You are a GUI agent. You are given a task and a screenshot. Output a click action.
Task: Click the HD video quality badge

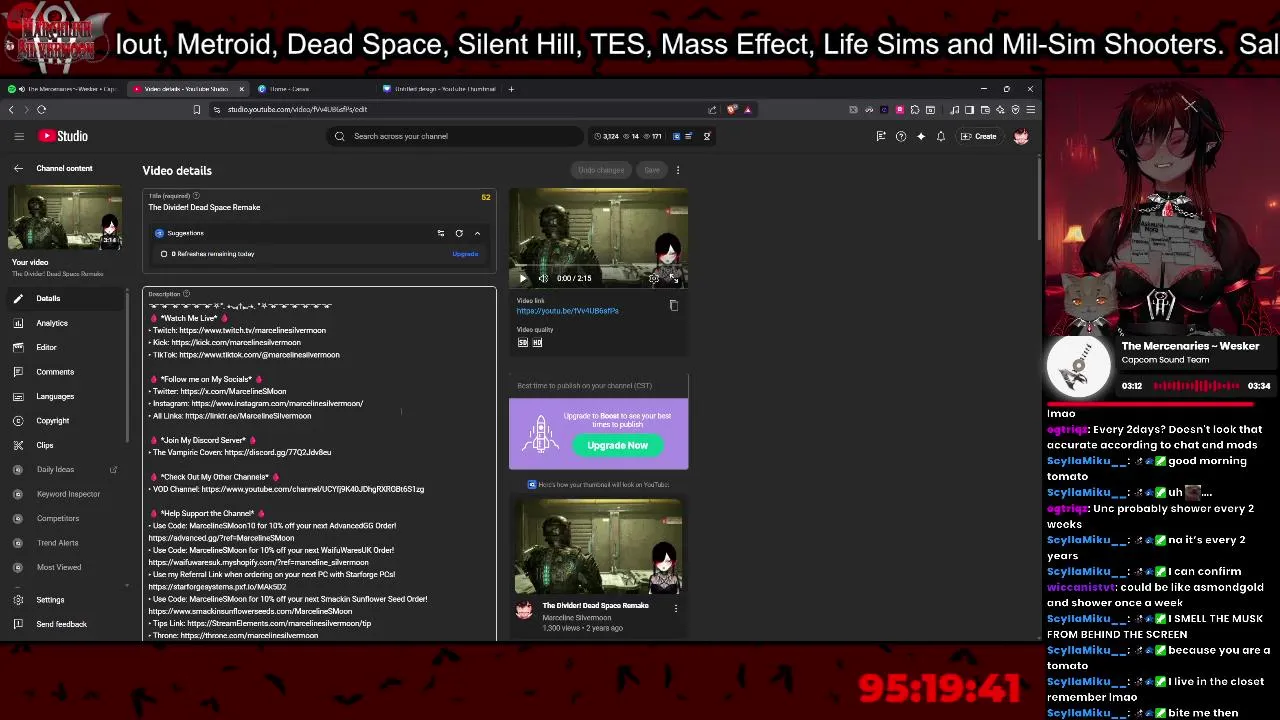click(x=537, y=342)
